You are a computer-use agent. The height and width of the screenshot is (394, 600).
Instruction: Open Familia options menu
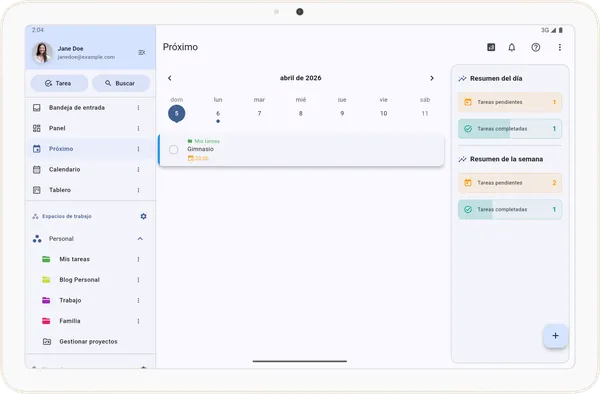(x=139, y=321)
